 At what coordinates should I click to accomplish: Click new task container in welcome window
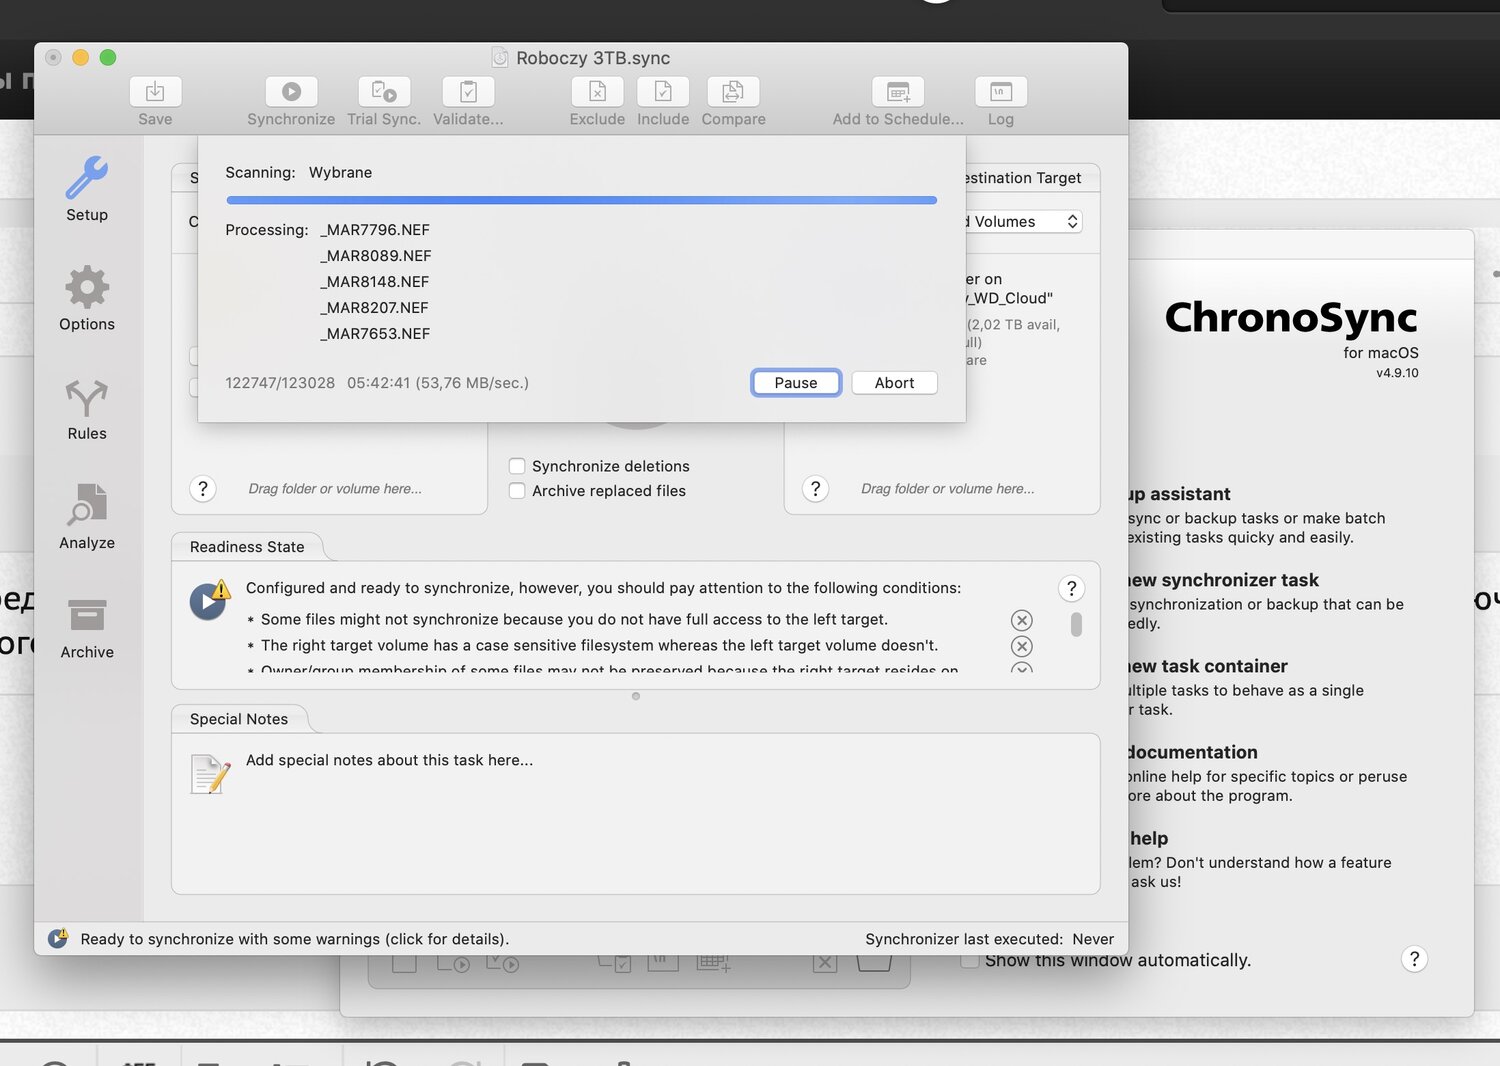click(1208, 666)
